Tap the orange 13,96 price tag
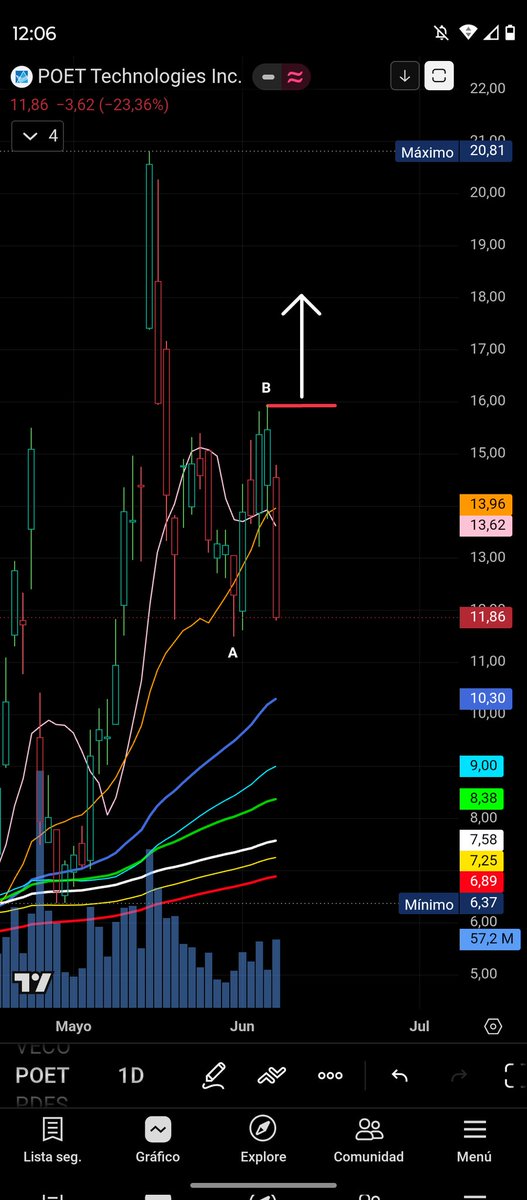 tap(484, 505)
